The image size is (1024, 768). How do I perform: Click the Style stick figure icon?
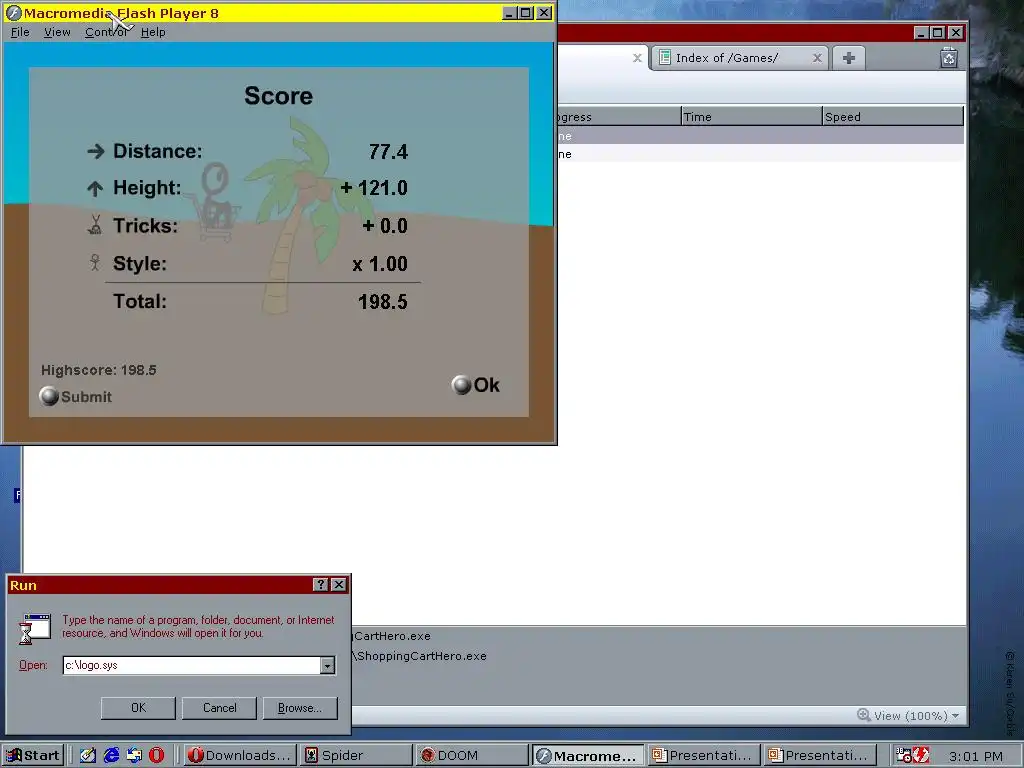coord(95,263)
